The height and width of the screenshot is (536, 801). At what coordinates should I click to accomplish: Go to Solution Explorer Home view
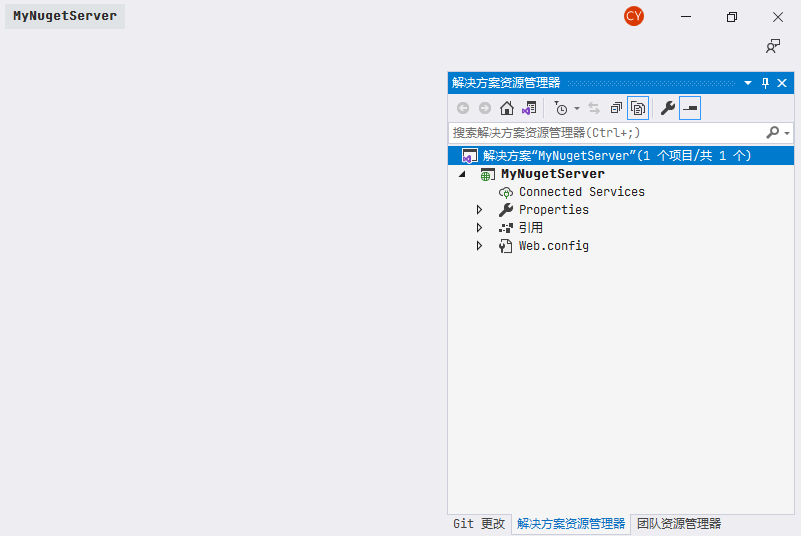pyautogui.click(x=507, y=108)
